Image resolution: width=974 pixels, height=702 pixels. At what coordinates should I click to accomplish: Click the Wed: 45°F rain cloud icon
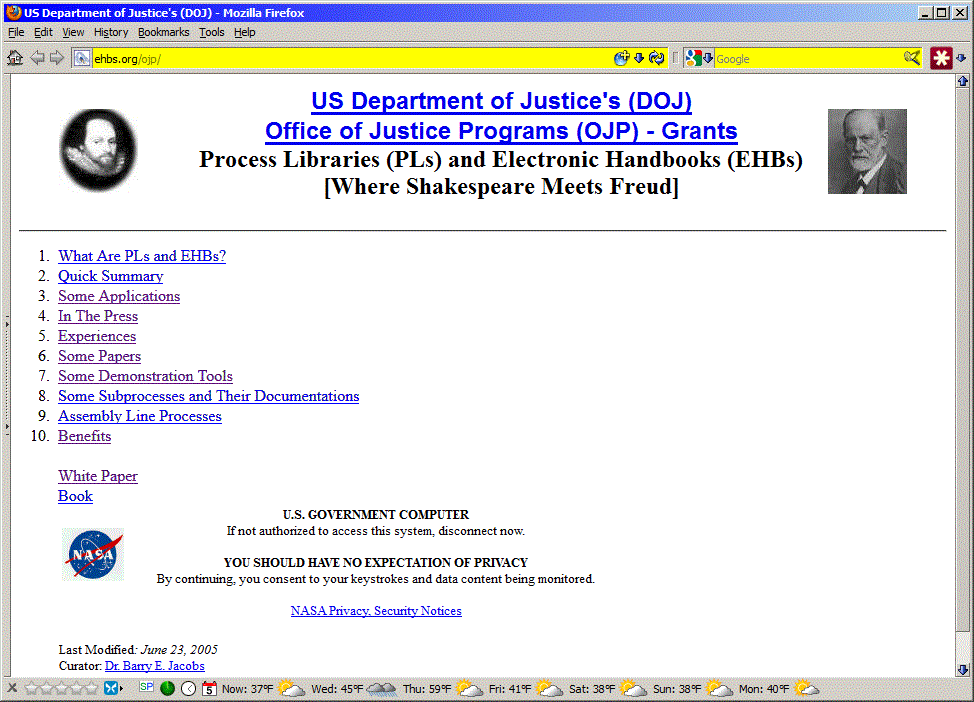pos(381,688)
